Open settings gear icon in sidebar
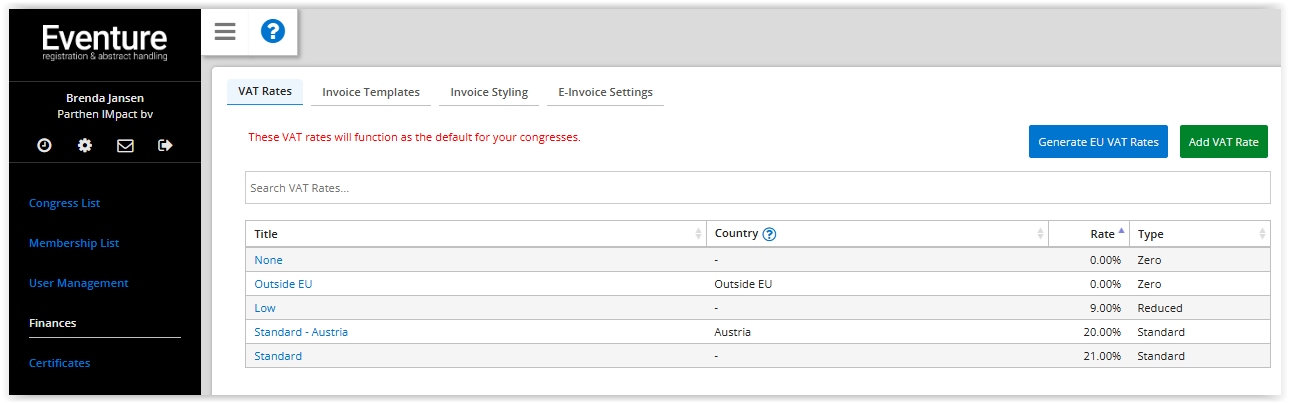The image size is (1289, 403). [85, 145]
